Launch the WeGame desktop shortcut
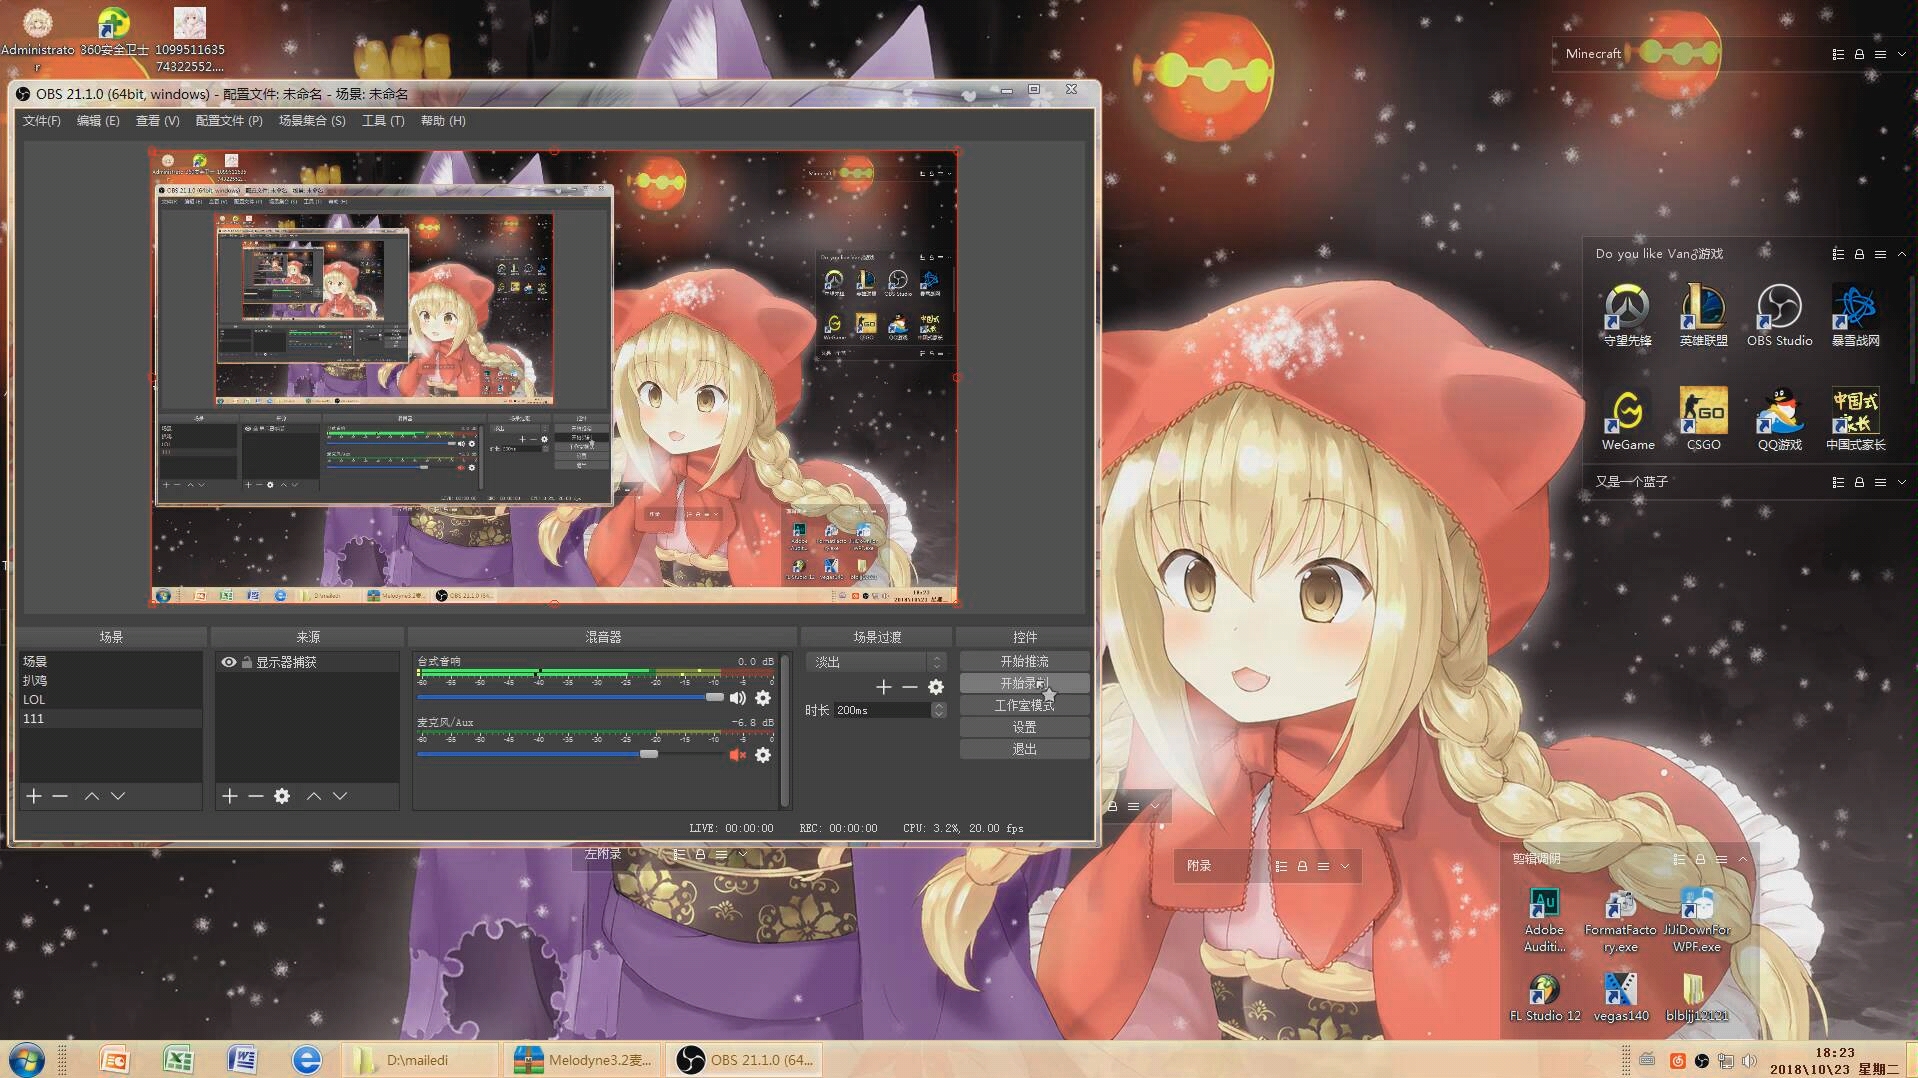Viewport: 1918px width, 1078px height. pos(1627,419)
